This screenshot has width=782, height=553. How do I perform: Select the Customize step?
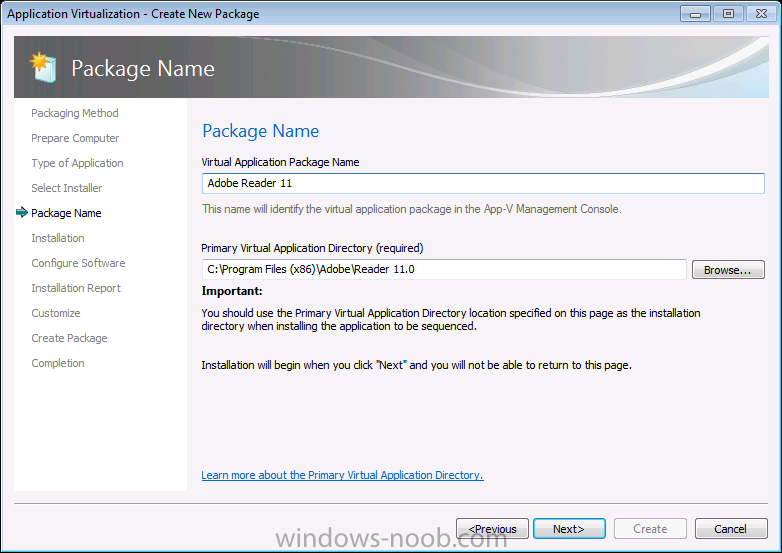point(56,313)
